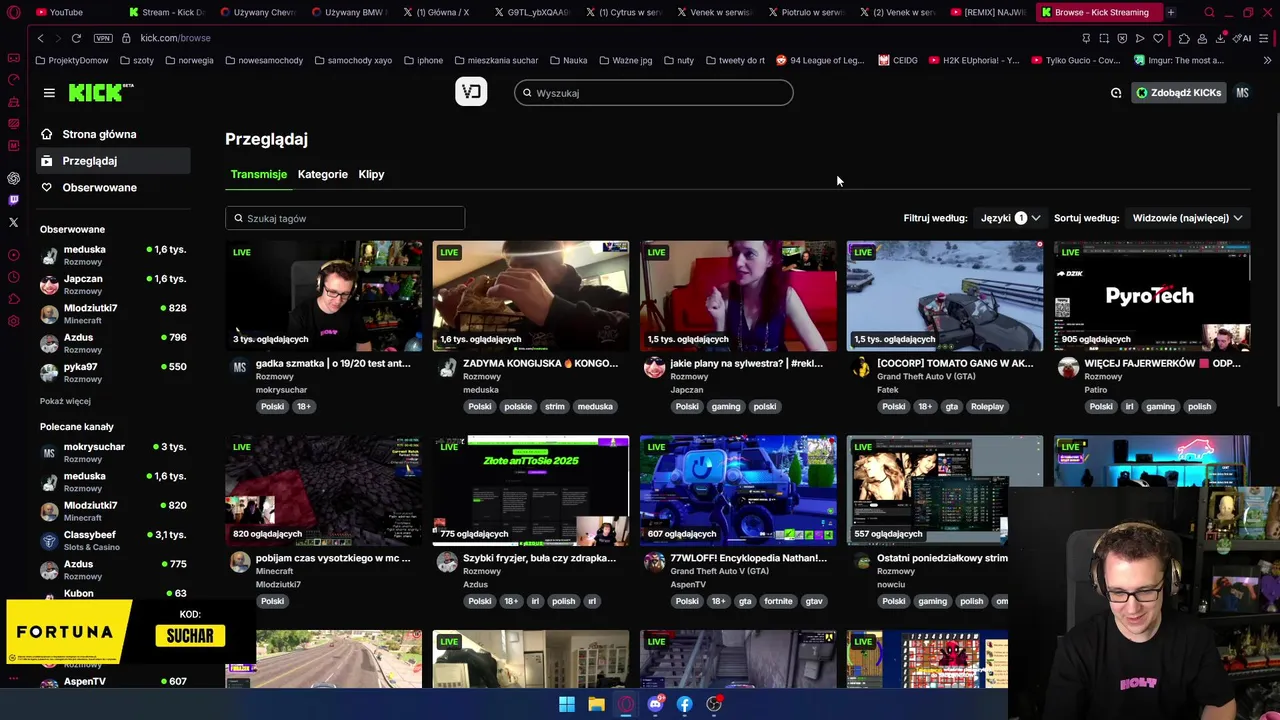Click the tab search magnifier icon
This screenshot has height=720, width=1280.
coord(1209,12)
